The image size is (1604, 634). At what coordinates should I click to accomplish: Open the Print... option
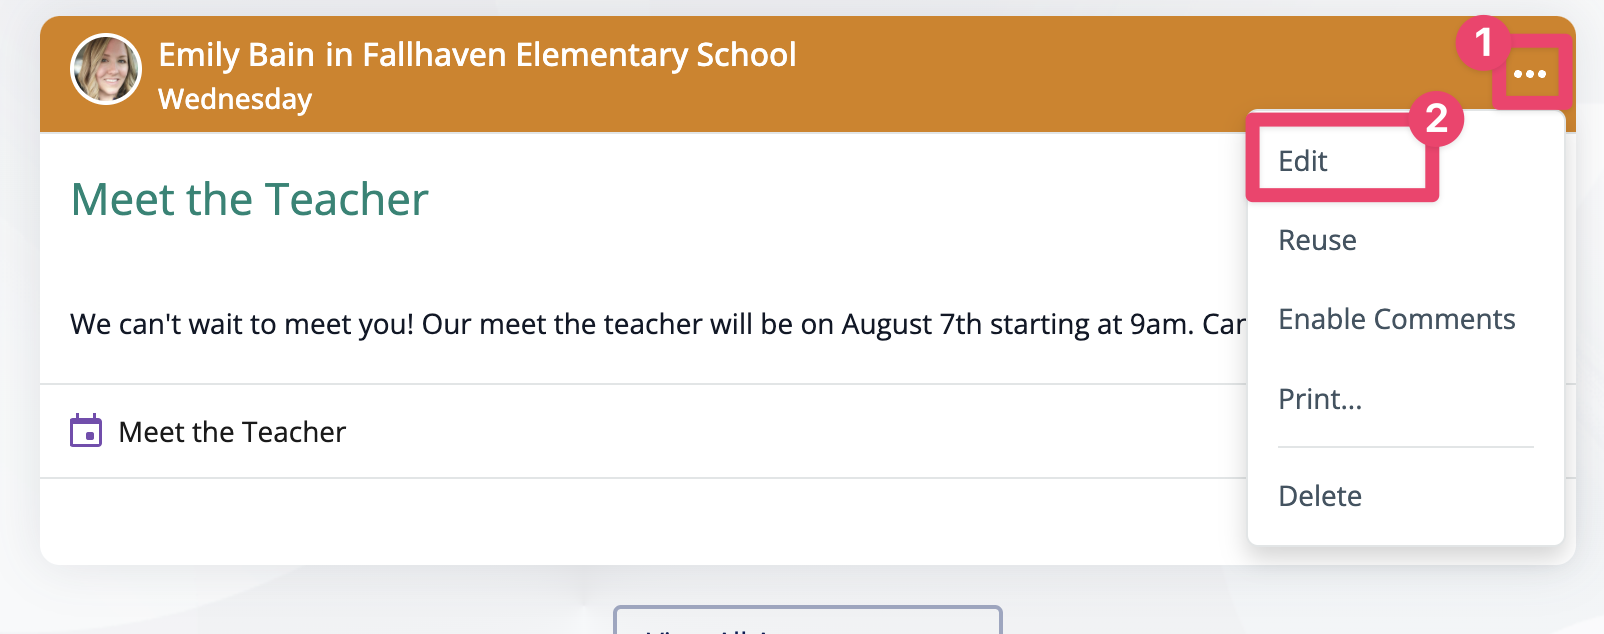tap(1320, 399)
